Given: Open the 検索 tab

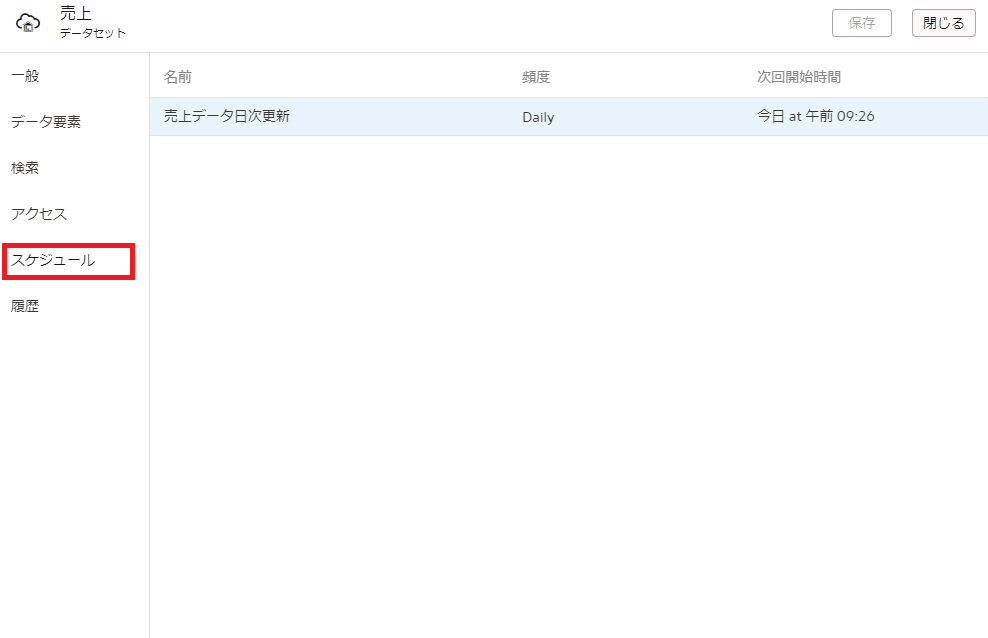Looking at the screenshot, I should 25,168.
